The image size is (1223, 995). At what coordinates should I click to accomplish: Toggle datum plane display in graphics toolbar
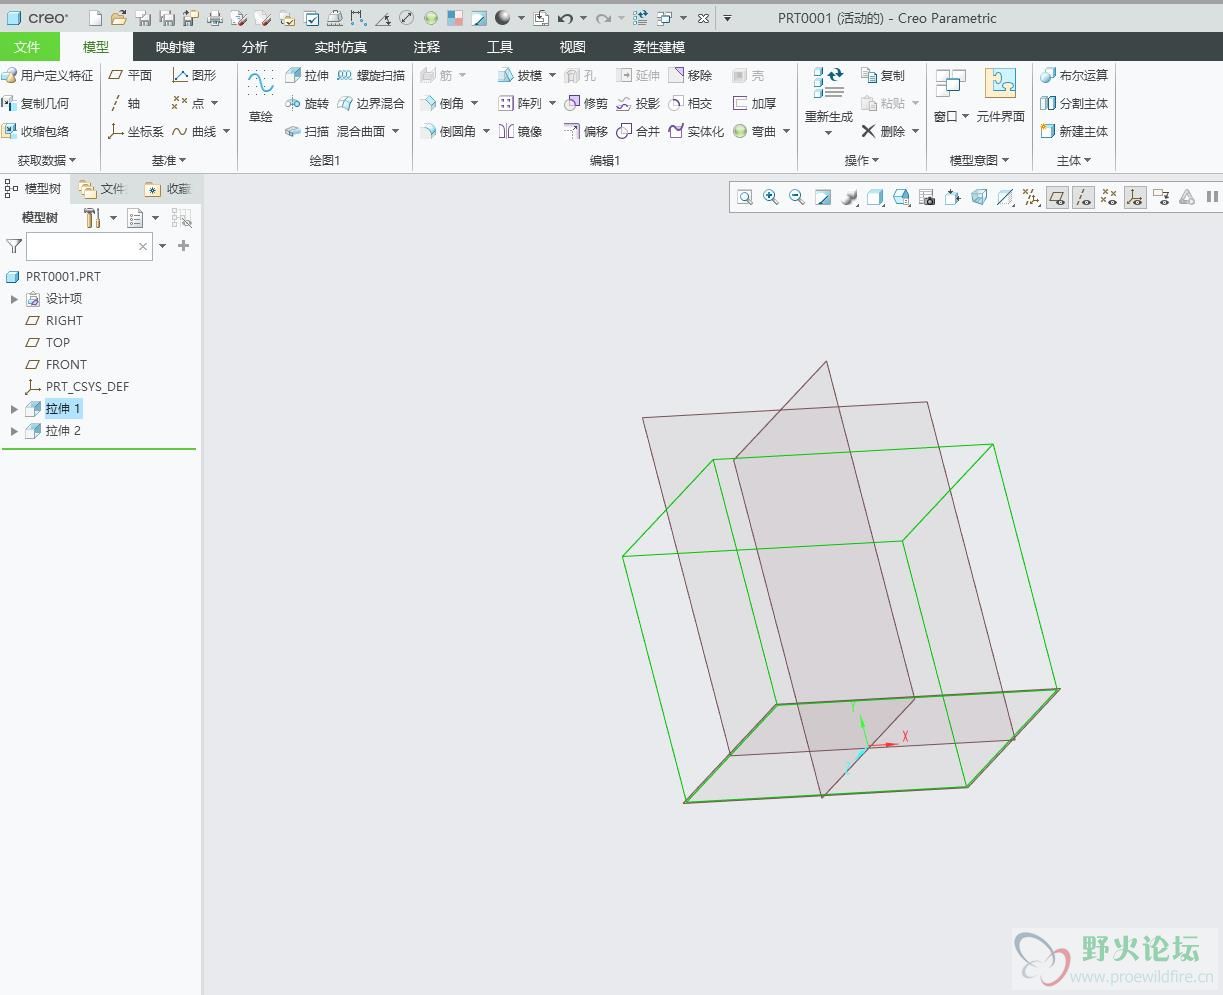pos(1057,197)
